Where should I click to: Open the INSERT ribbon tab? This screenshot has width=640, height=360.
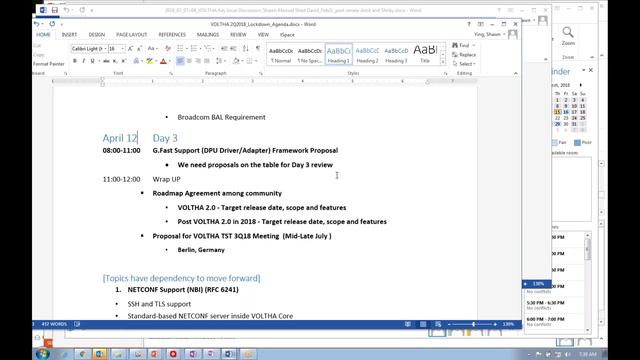pyautogui.click(x=69, y=35)
